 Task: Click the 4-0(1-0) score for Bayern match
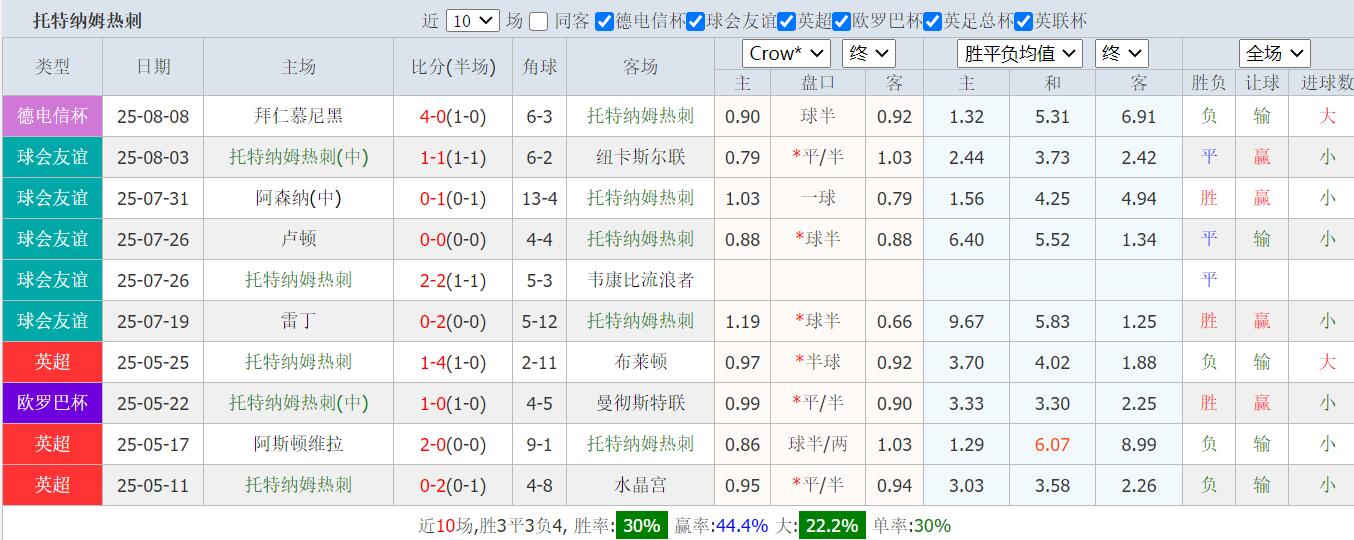click(x=453, y=116)
